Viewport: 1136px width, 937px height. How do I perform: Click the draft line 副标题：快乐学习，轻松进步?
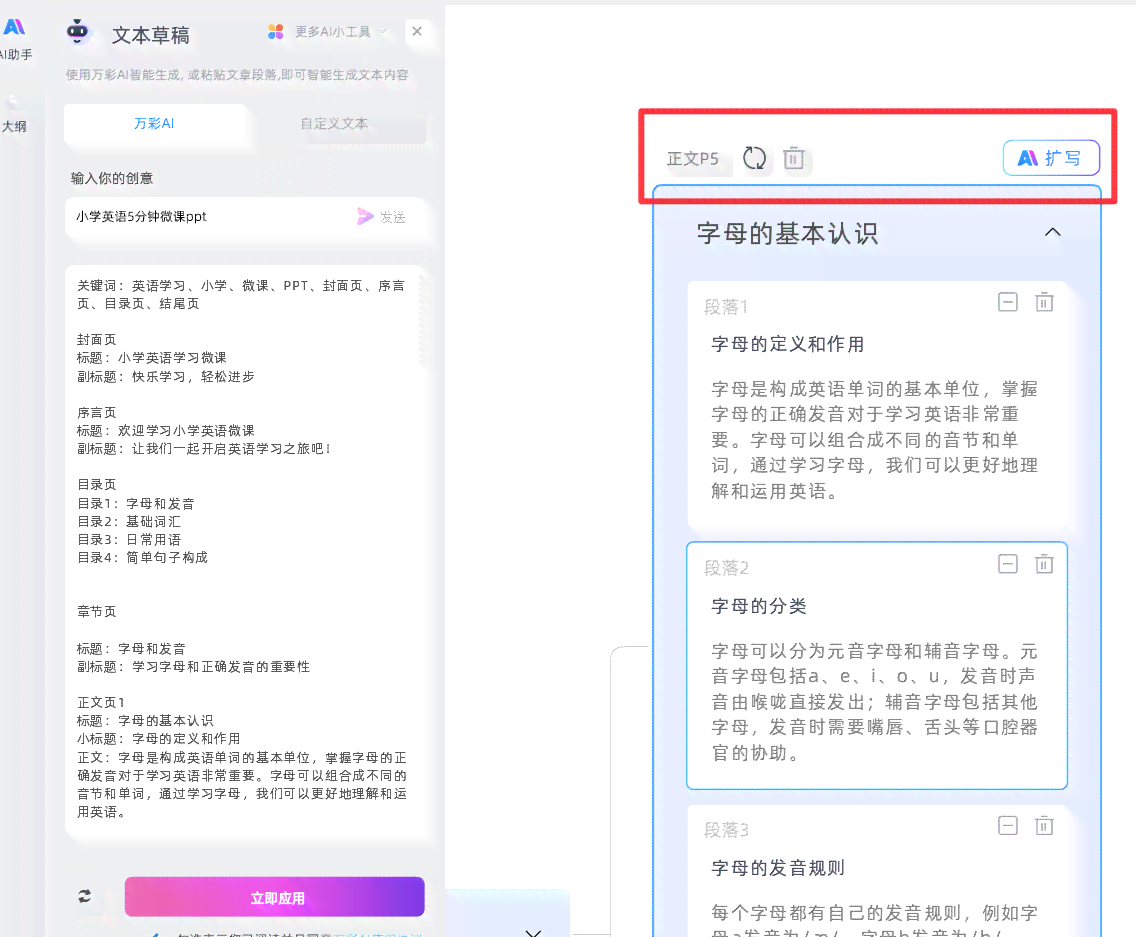[x=166, y=377]
